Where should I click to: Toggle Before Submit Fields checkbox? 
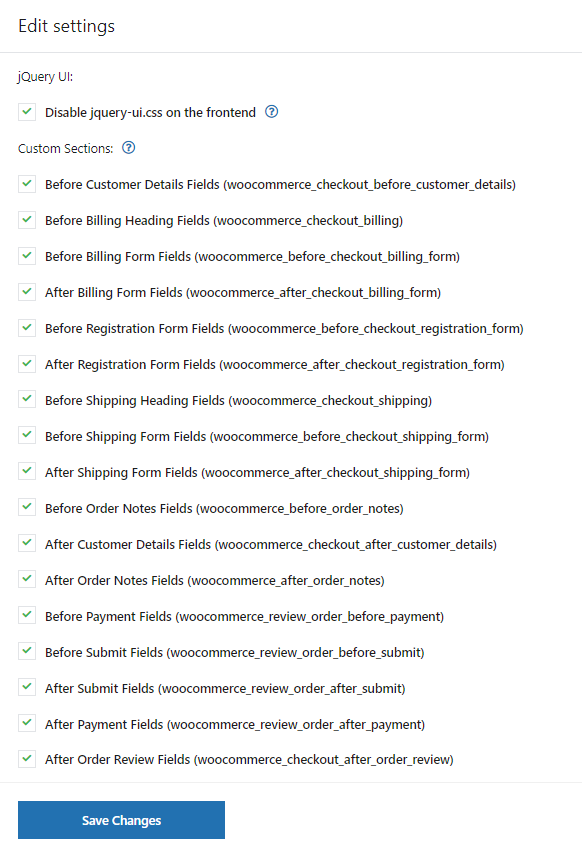(x=27, y=652)
